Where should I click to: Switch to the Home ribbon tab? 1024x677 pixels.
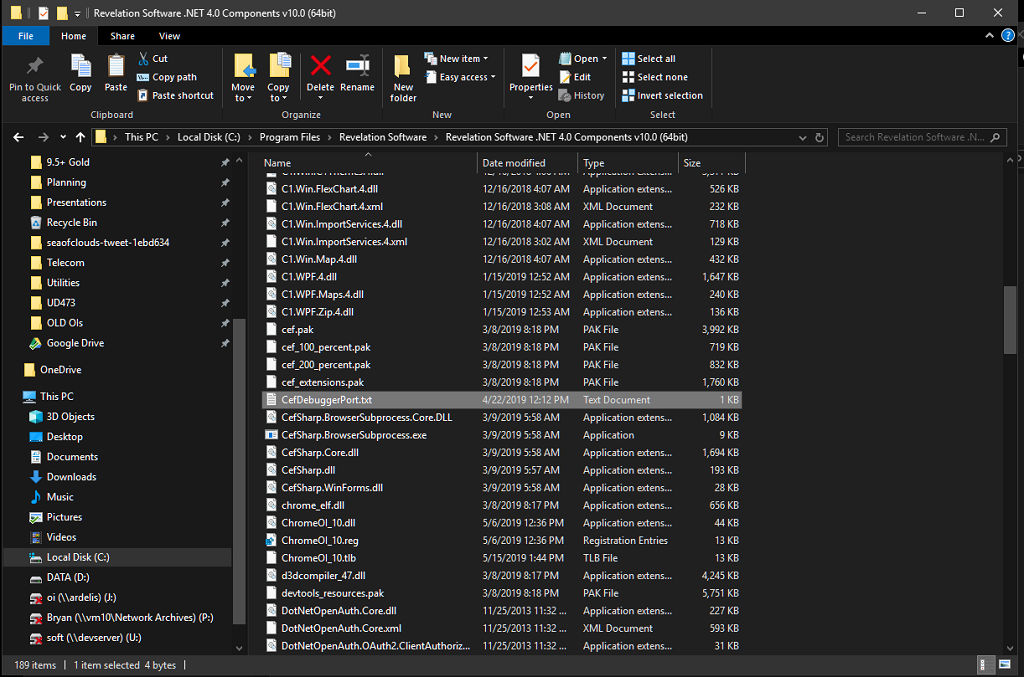point(73,36)
